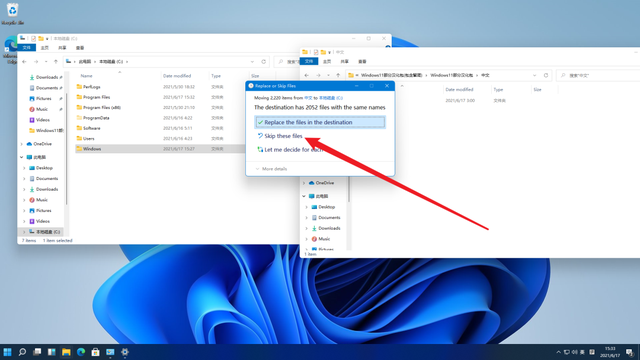Open File tab in 中文 window ribbon
This screenshot has height=360, width=640.
tap(309, 61)
